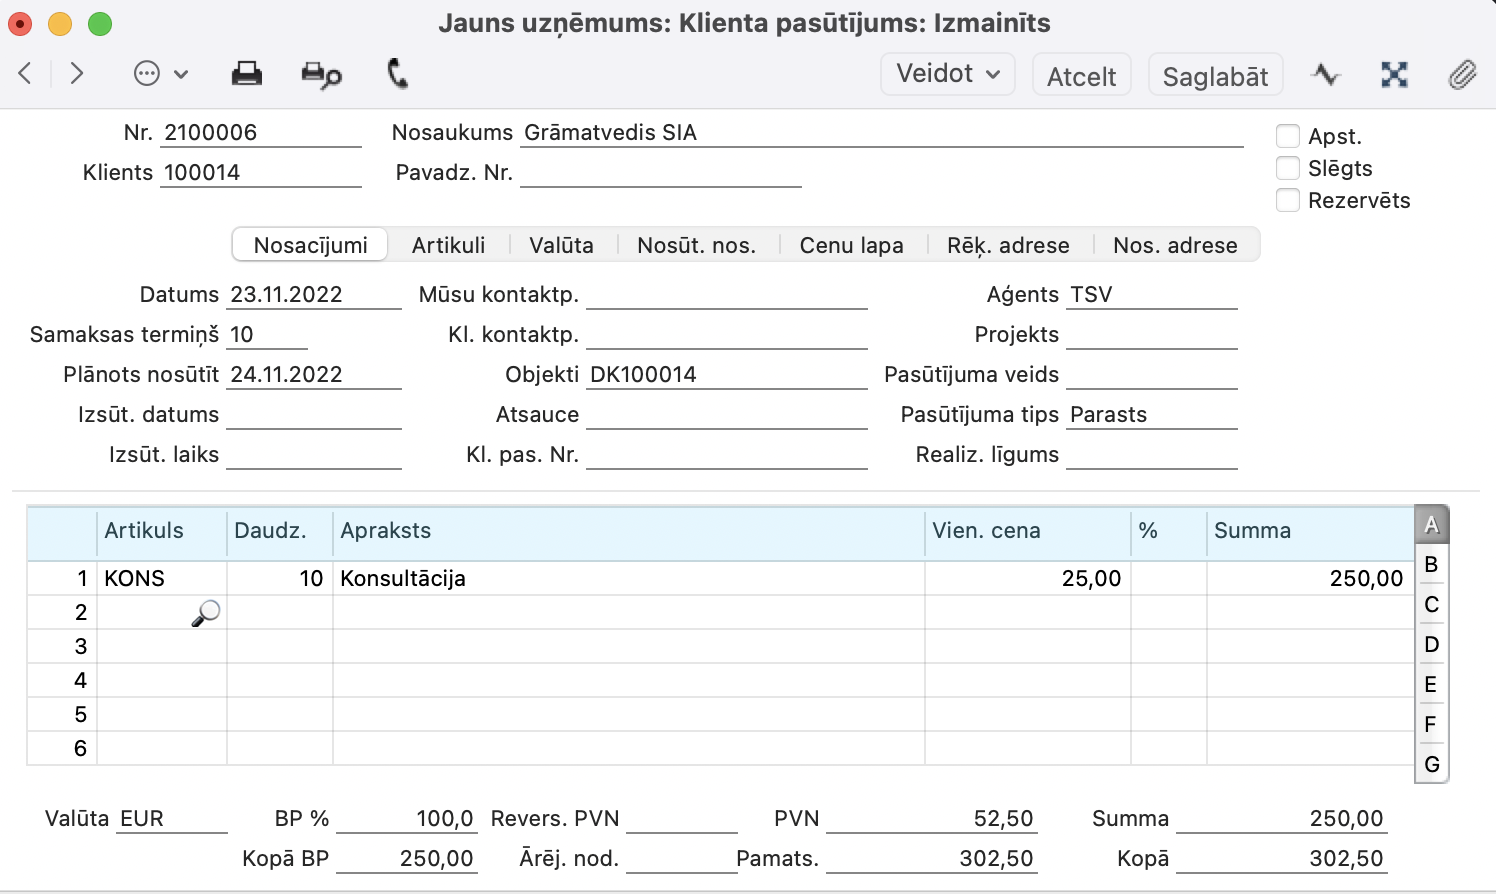Click the printer icon
This screenshot has height=894, width=1496.
(246, 74)
